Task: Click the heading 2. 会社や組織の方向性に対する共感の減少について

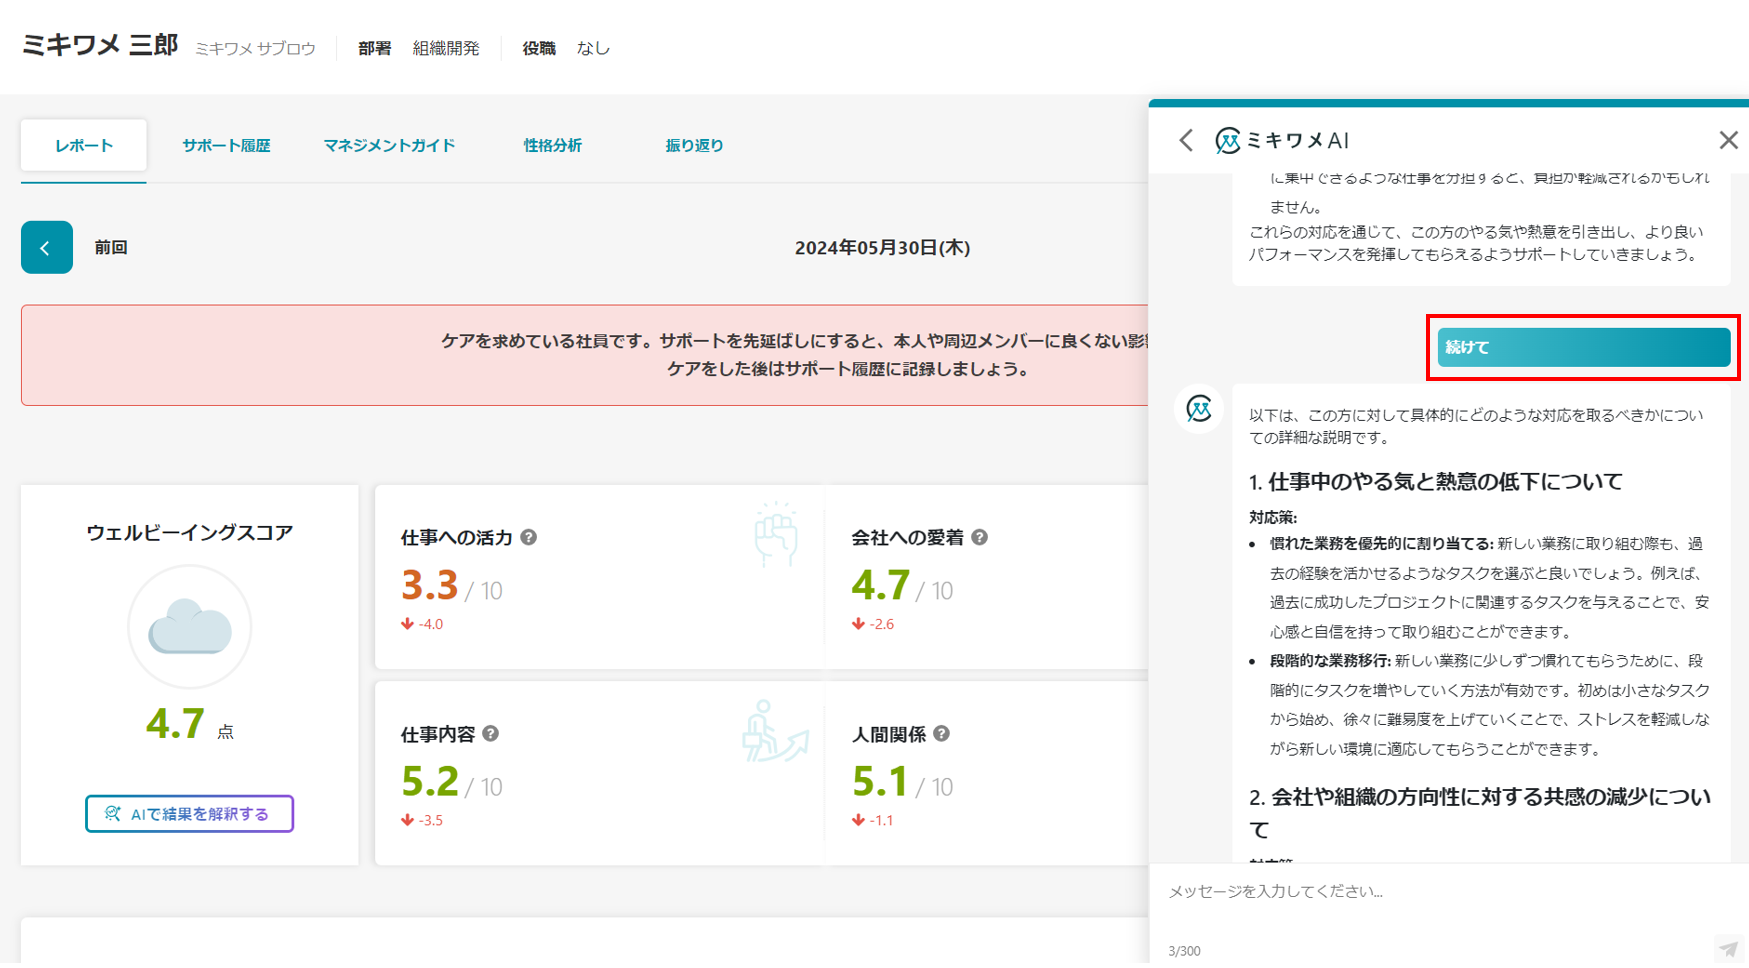Action: pos(1480,813)
